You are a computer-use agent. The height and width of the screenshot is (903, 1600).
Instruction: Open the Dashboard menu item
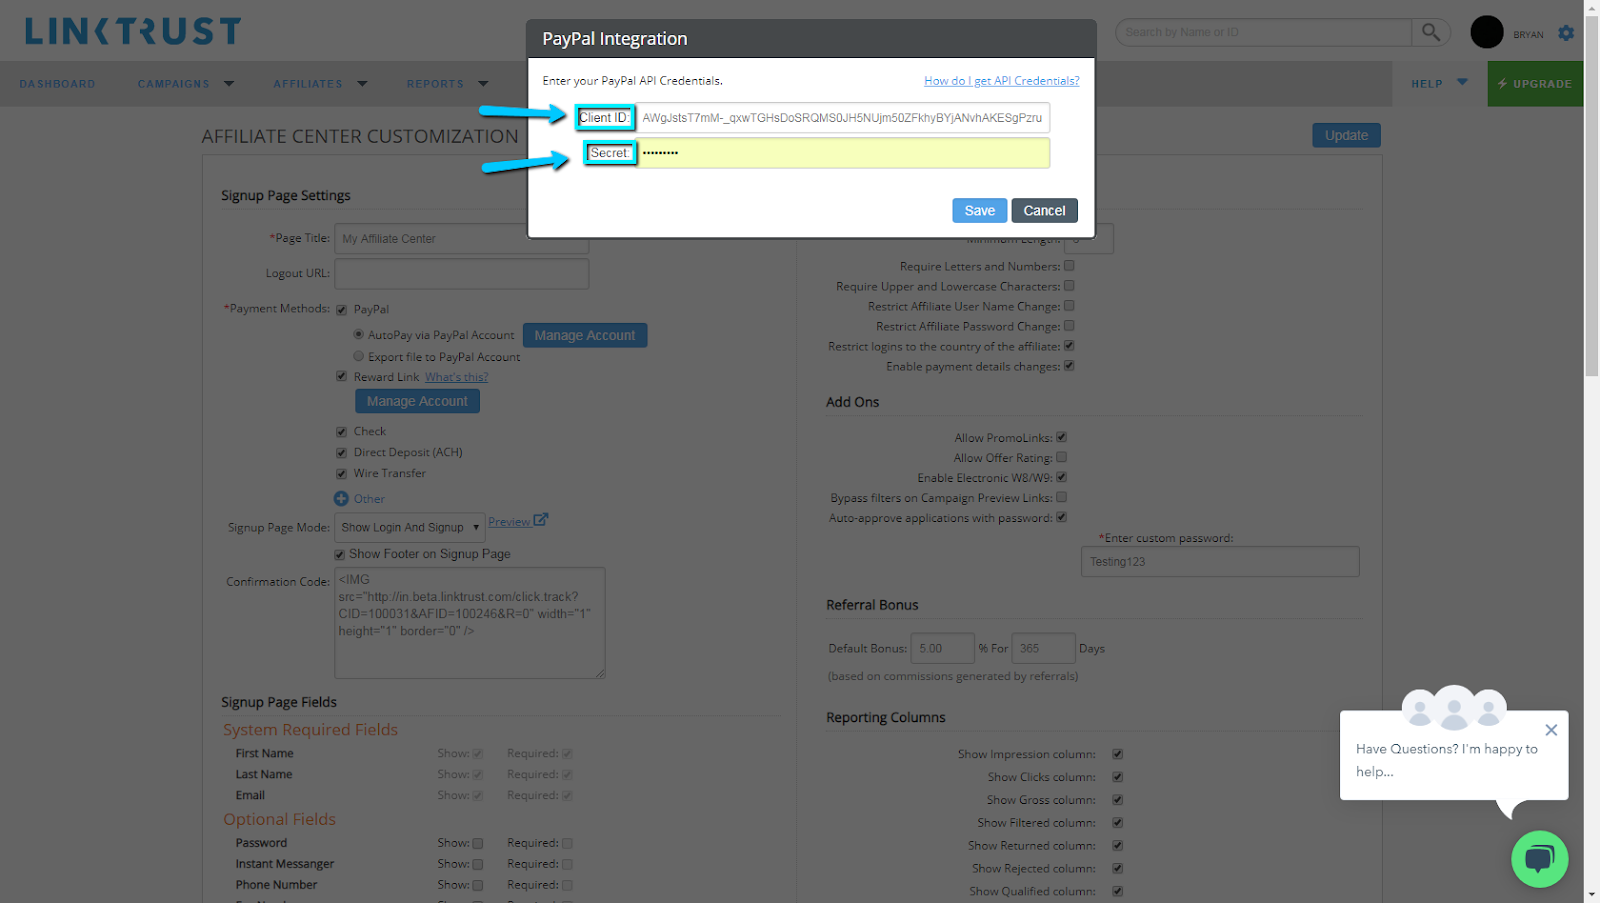(x=57, y=84)
